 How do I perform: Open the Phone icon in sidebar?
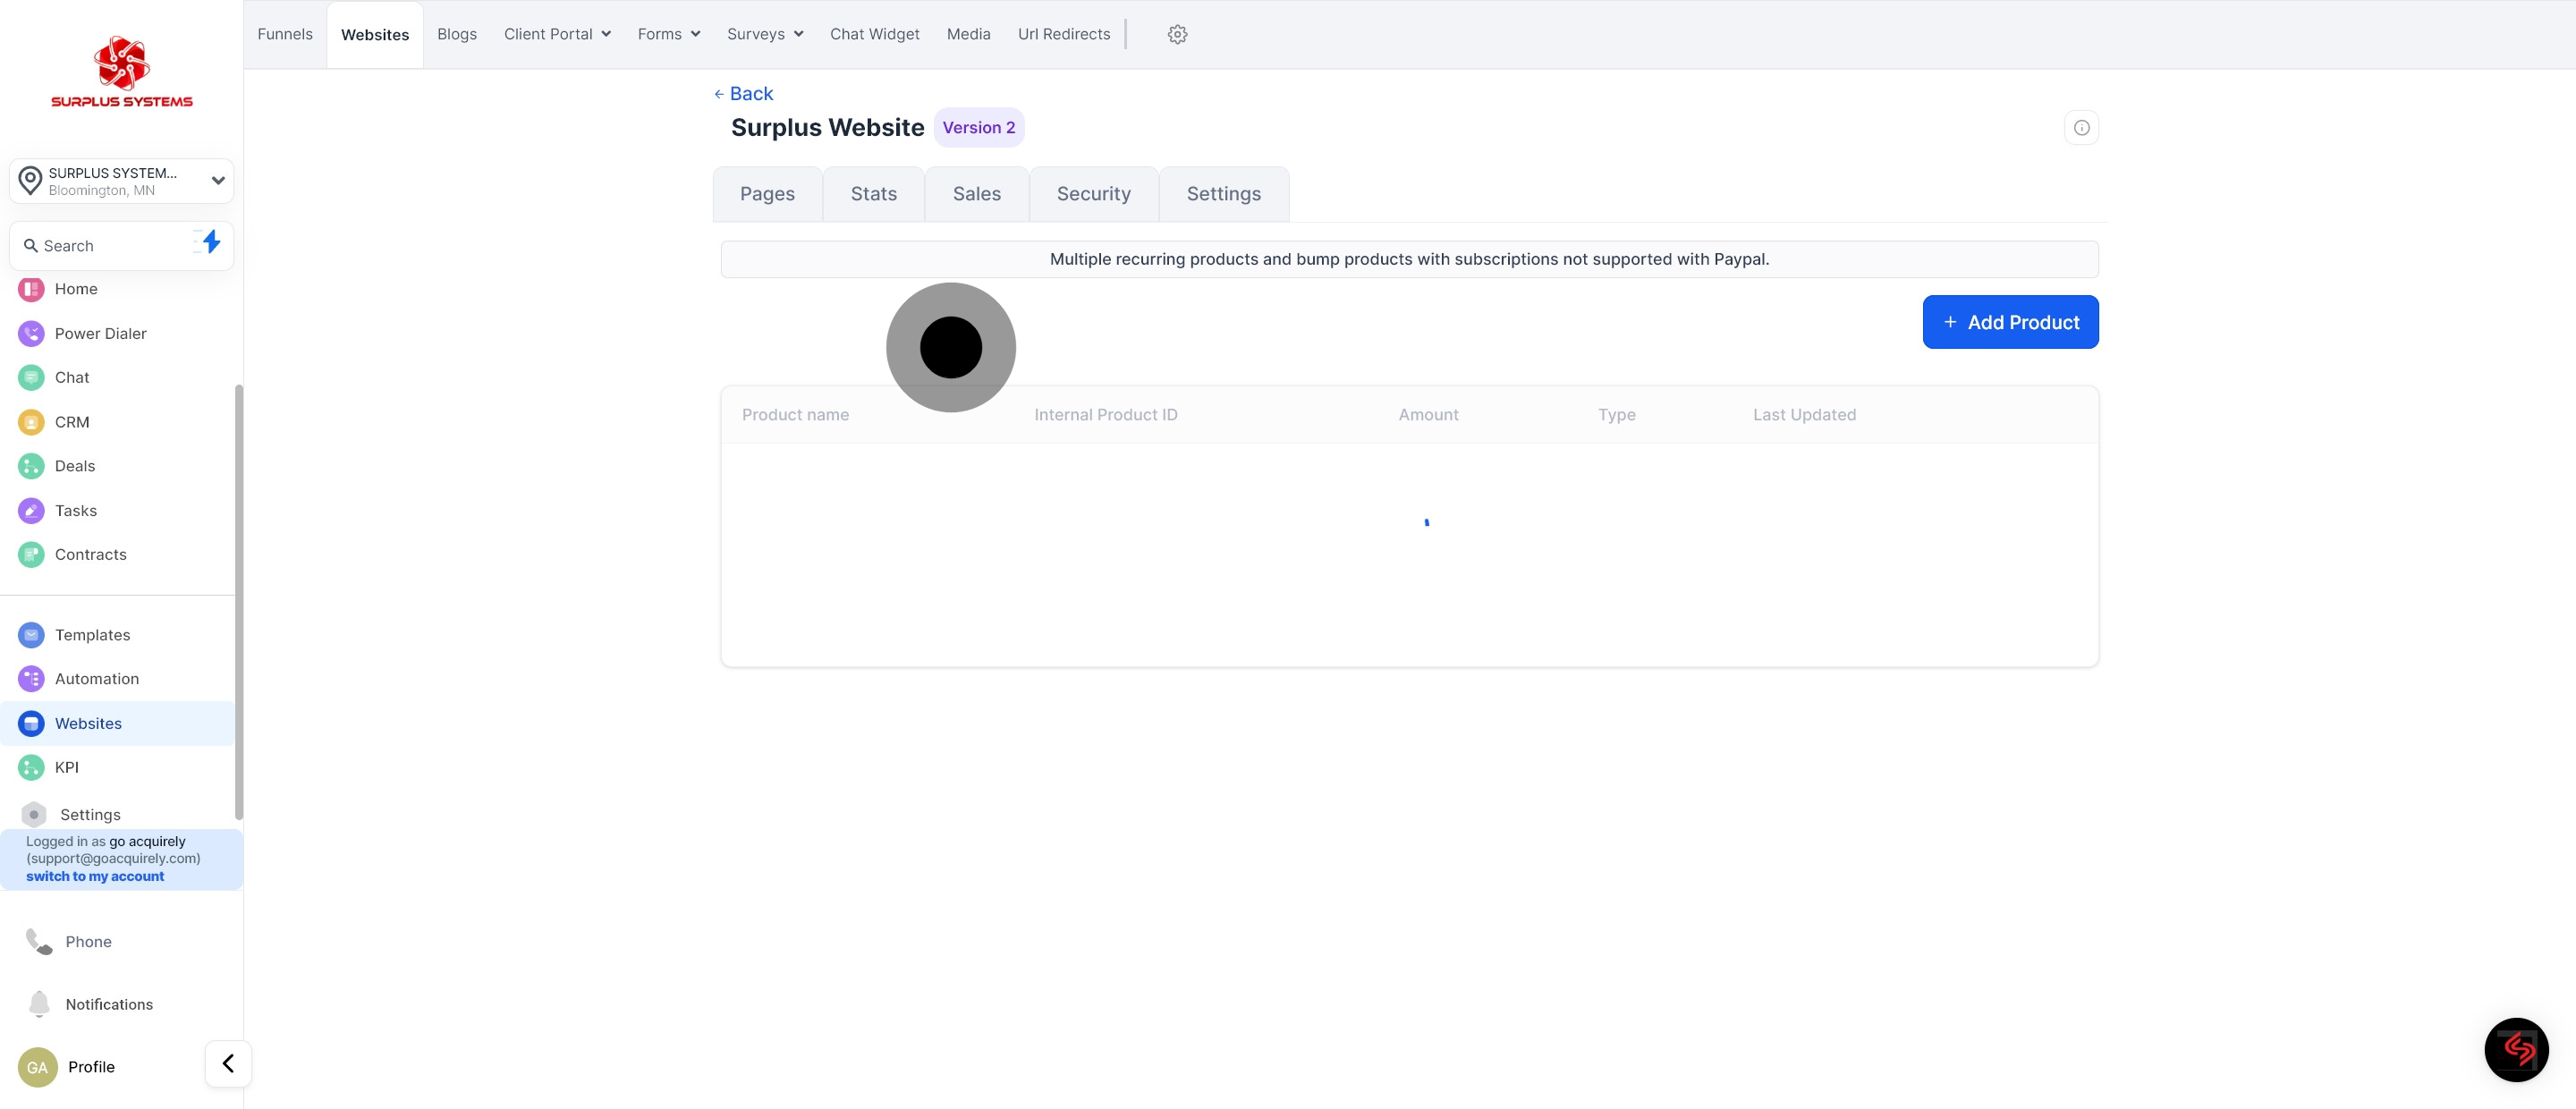[39, 941]
